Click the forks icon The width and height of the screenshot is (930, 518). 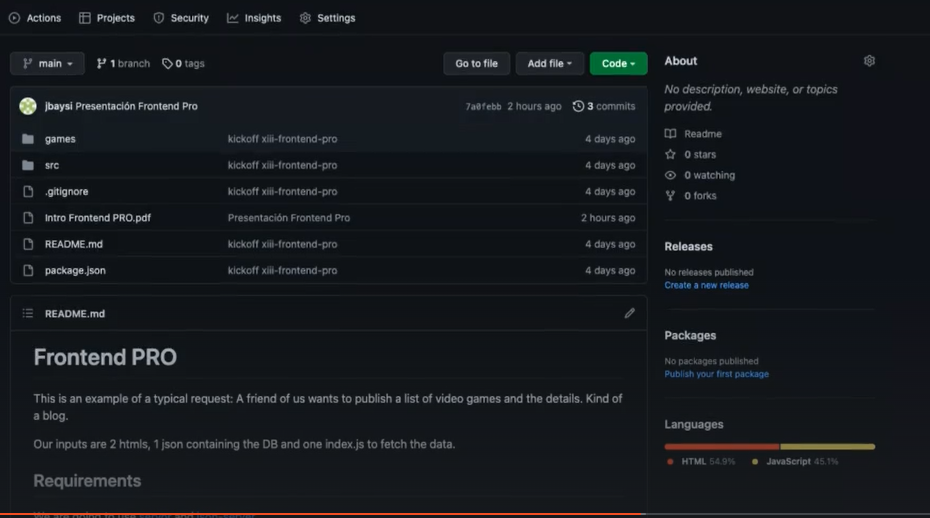[x=670, y=196]
